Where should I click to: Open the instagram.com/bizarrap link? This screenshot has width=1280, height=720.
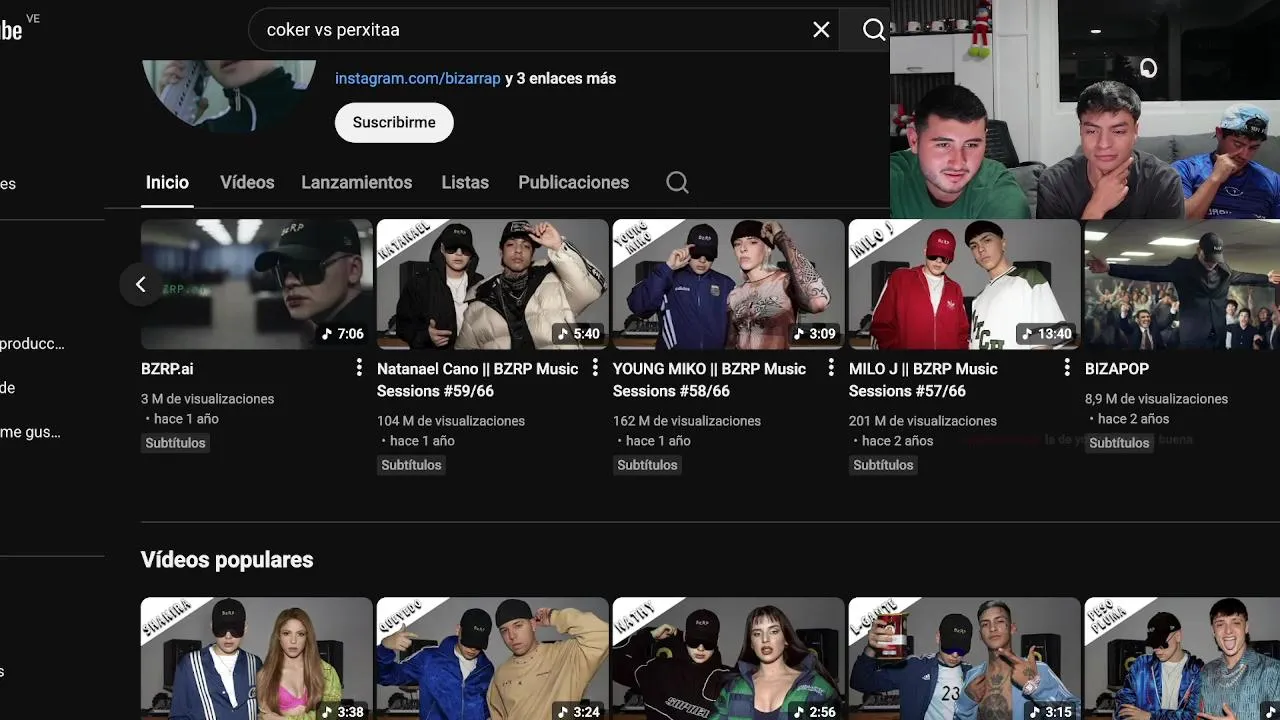tap(418, 78)
